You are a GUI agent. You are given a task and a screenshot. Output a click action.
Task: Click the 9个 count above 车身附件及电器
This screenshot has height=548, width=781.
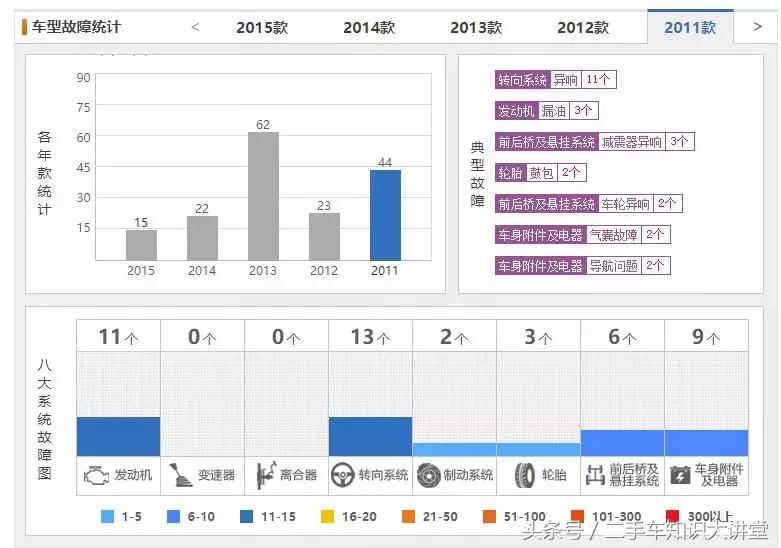click(x=706, y=337)
